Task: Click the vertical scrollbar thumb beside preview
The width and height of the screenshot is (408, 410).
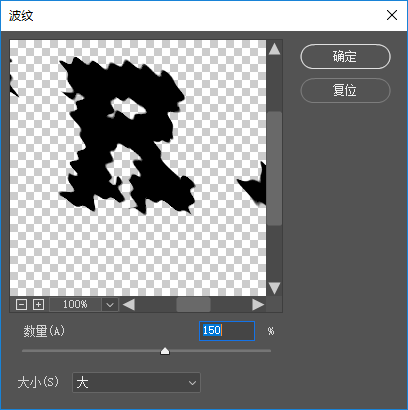Action: coord(274,169)
